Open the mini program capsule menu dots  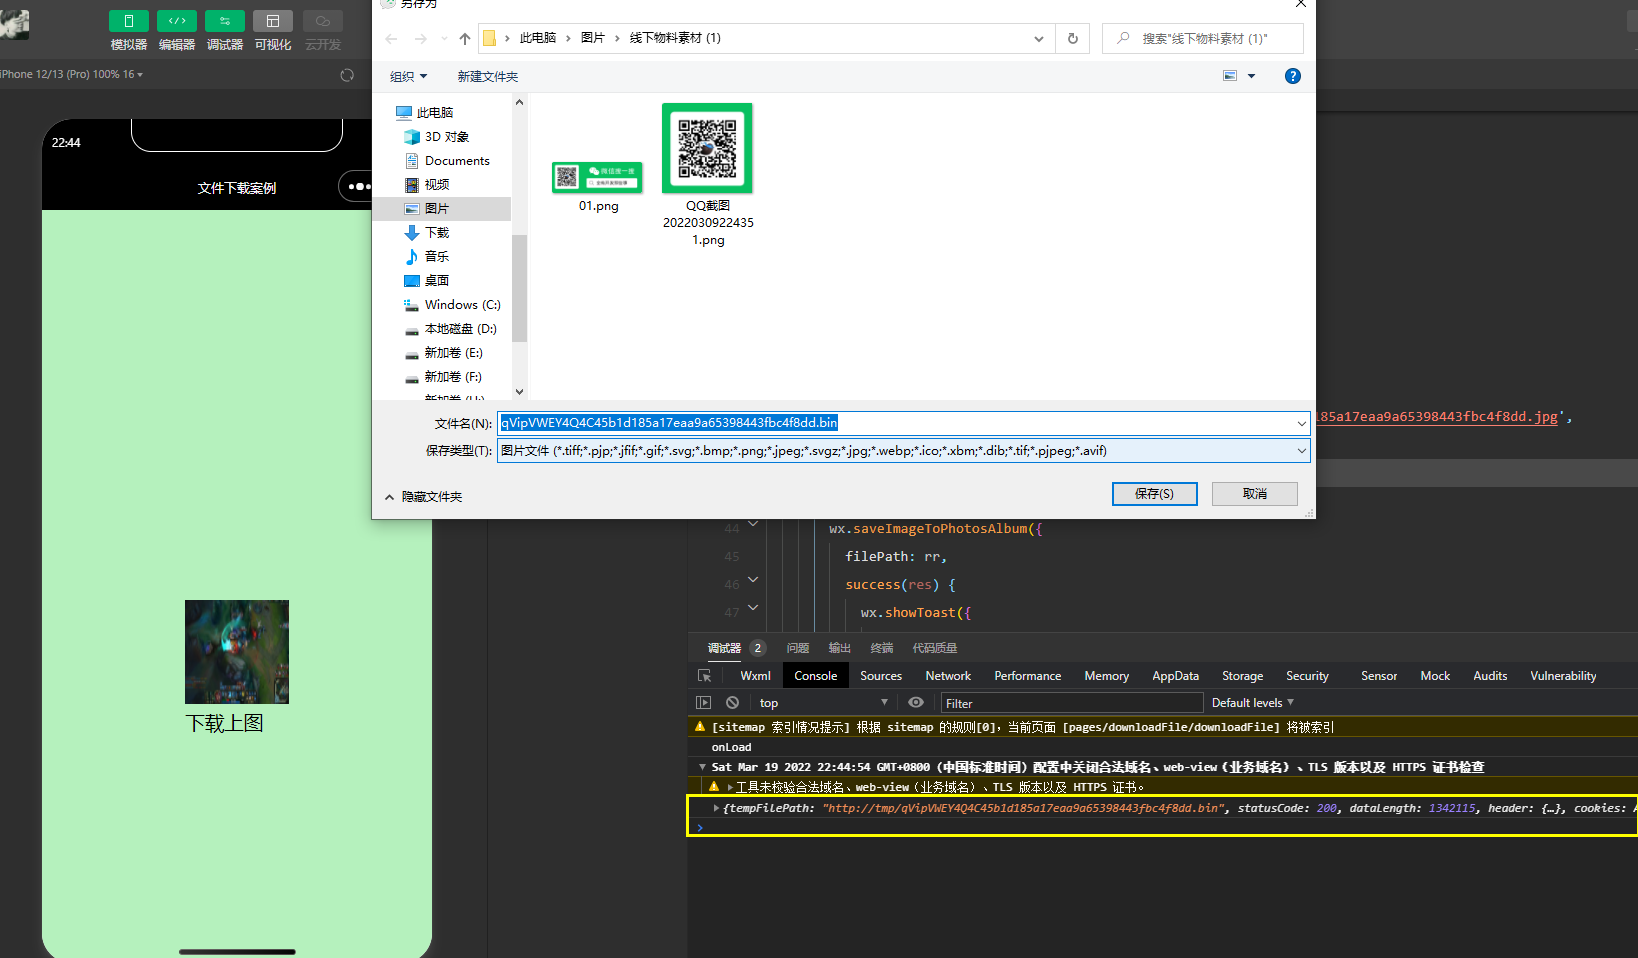pos(359,186)
